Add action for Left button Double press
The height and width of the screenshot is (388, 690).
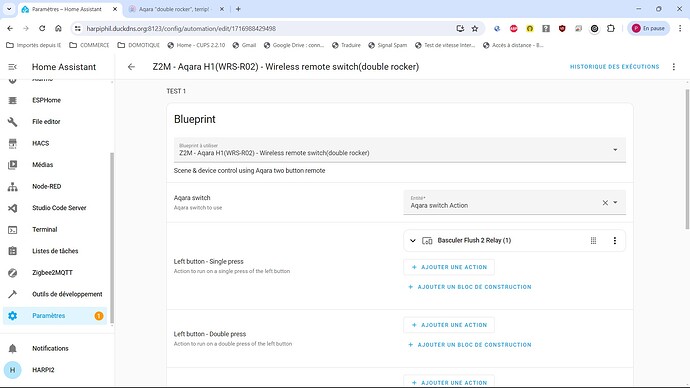tap(449, 325)
